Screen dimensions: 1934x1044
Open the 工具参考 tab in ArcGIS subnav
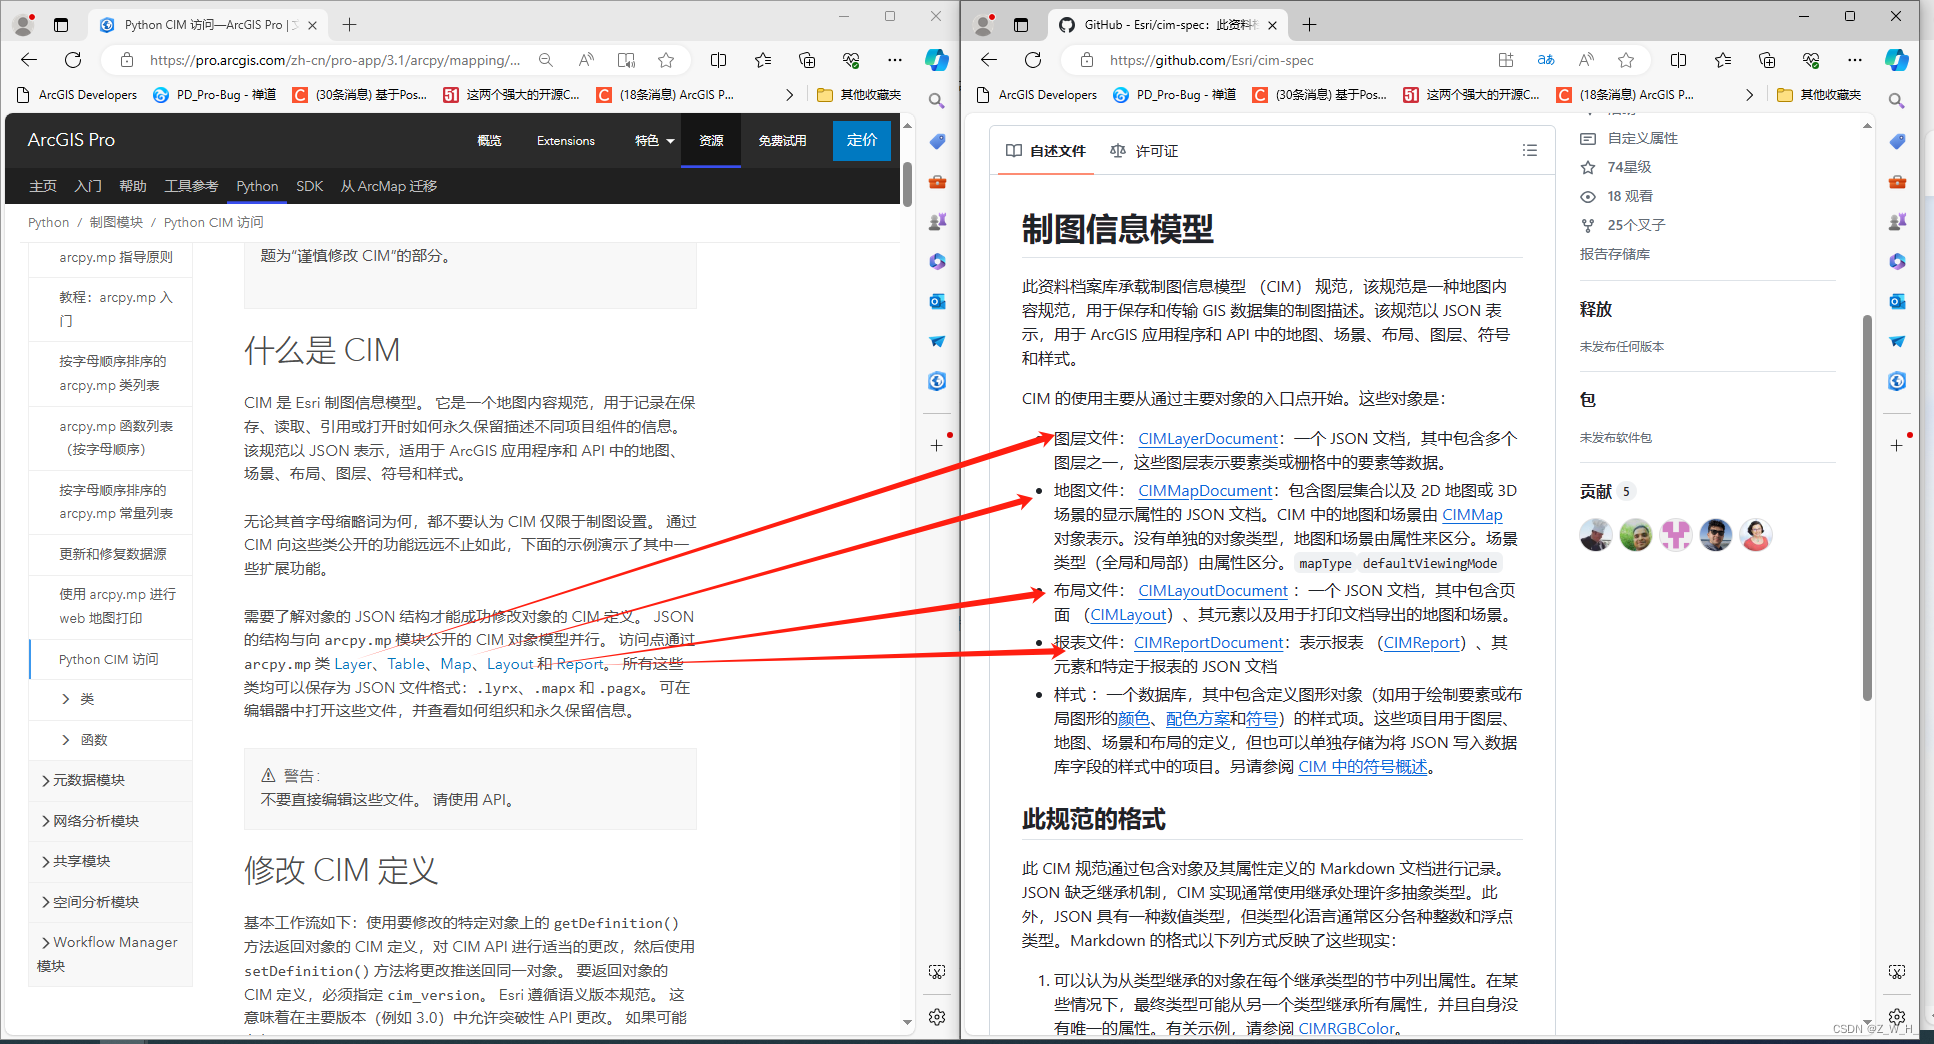(x=191, y=186)
